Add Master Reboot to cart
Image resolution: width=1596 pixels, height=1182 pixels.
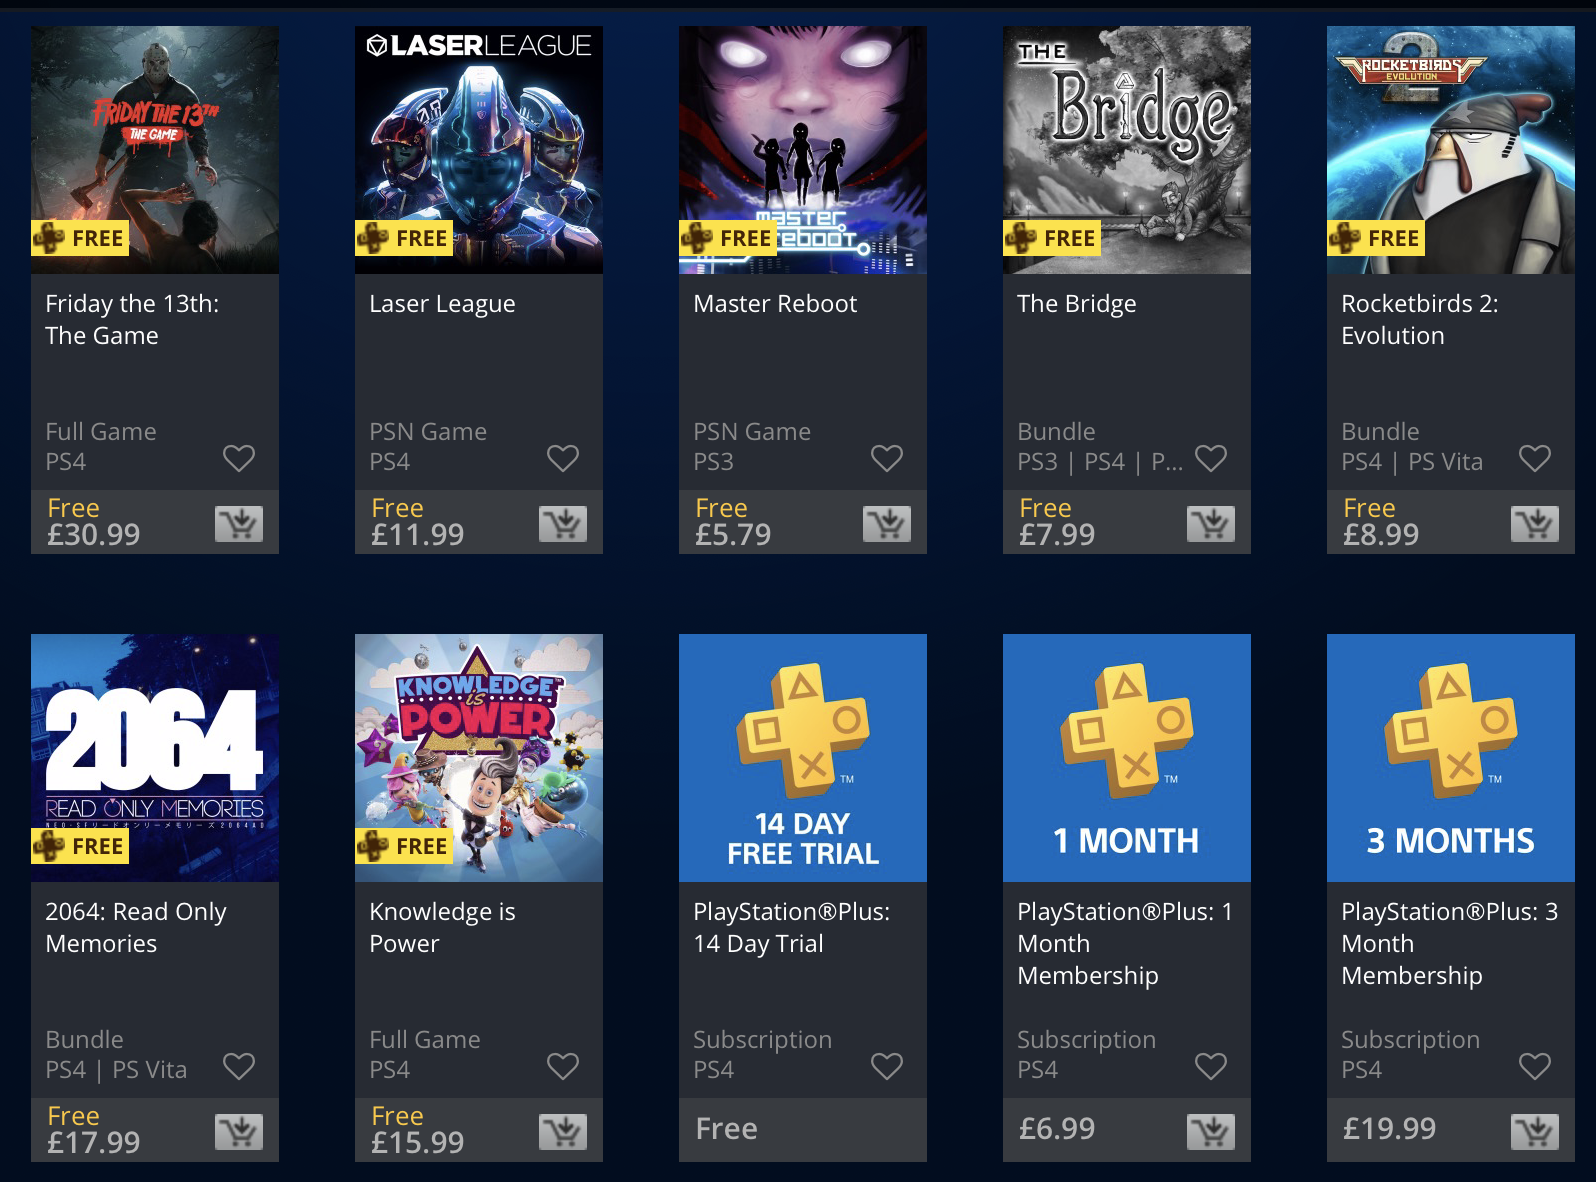(887, 524)
